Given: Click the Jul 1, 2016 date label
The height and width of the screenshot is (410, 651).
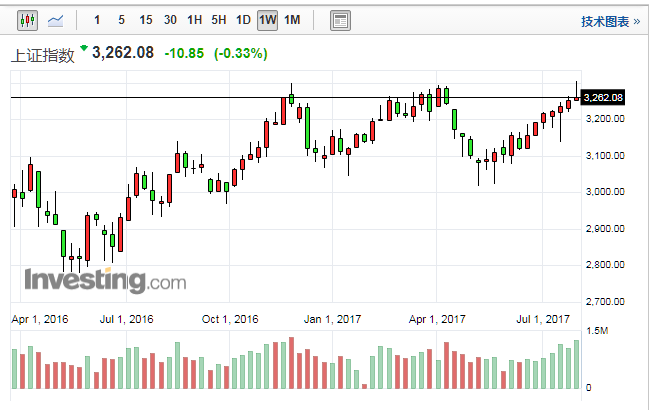Looking at the screenshot, I should point(127,319).
